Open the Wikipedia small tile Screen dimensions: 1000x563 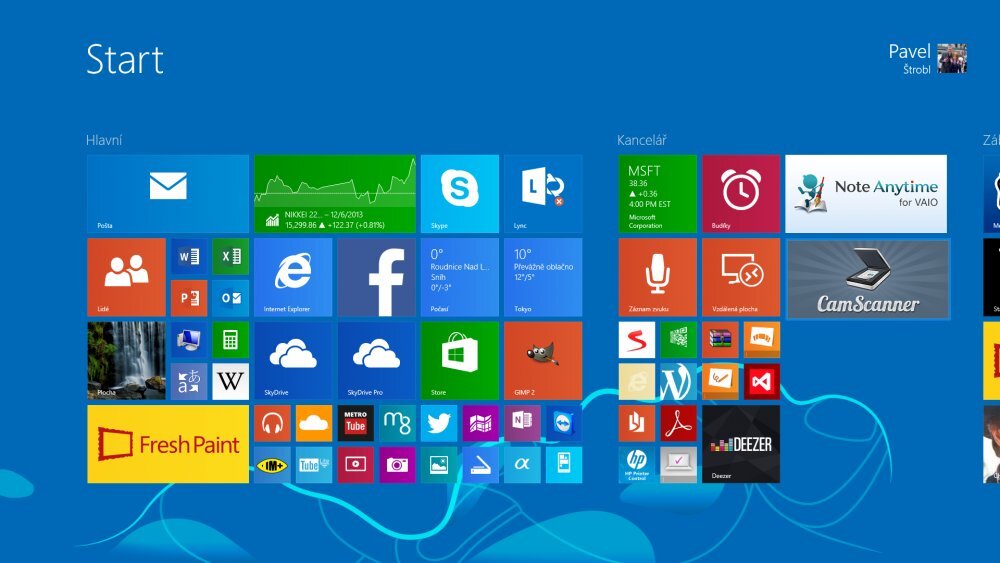click(x=230, y=381)
